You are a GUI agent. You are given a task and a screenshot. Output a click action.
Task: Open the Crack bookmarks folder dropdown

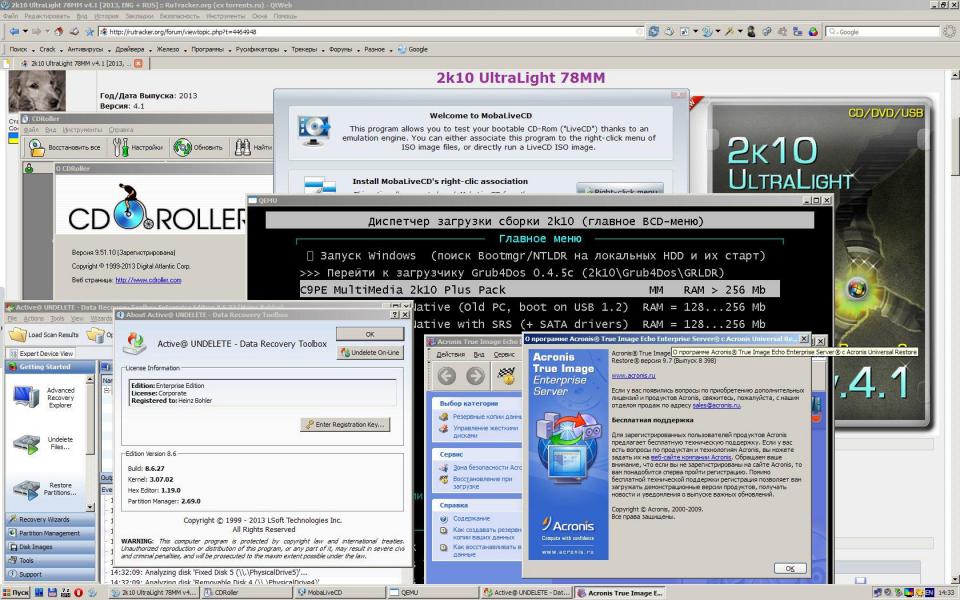pyautogui.click(x=50, y=49)
